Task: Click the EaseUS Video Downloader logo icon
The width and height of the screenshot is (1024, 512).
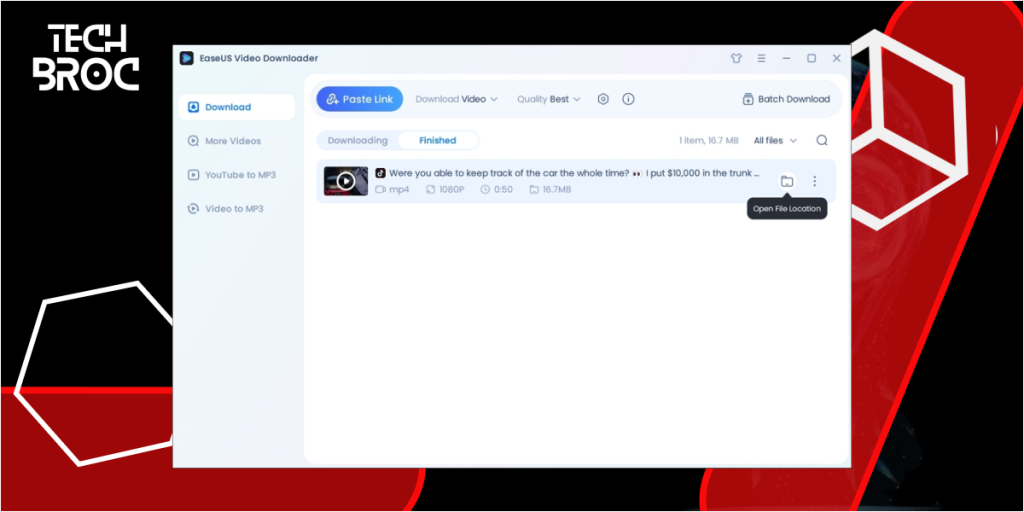Action: coord(187,58)
